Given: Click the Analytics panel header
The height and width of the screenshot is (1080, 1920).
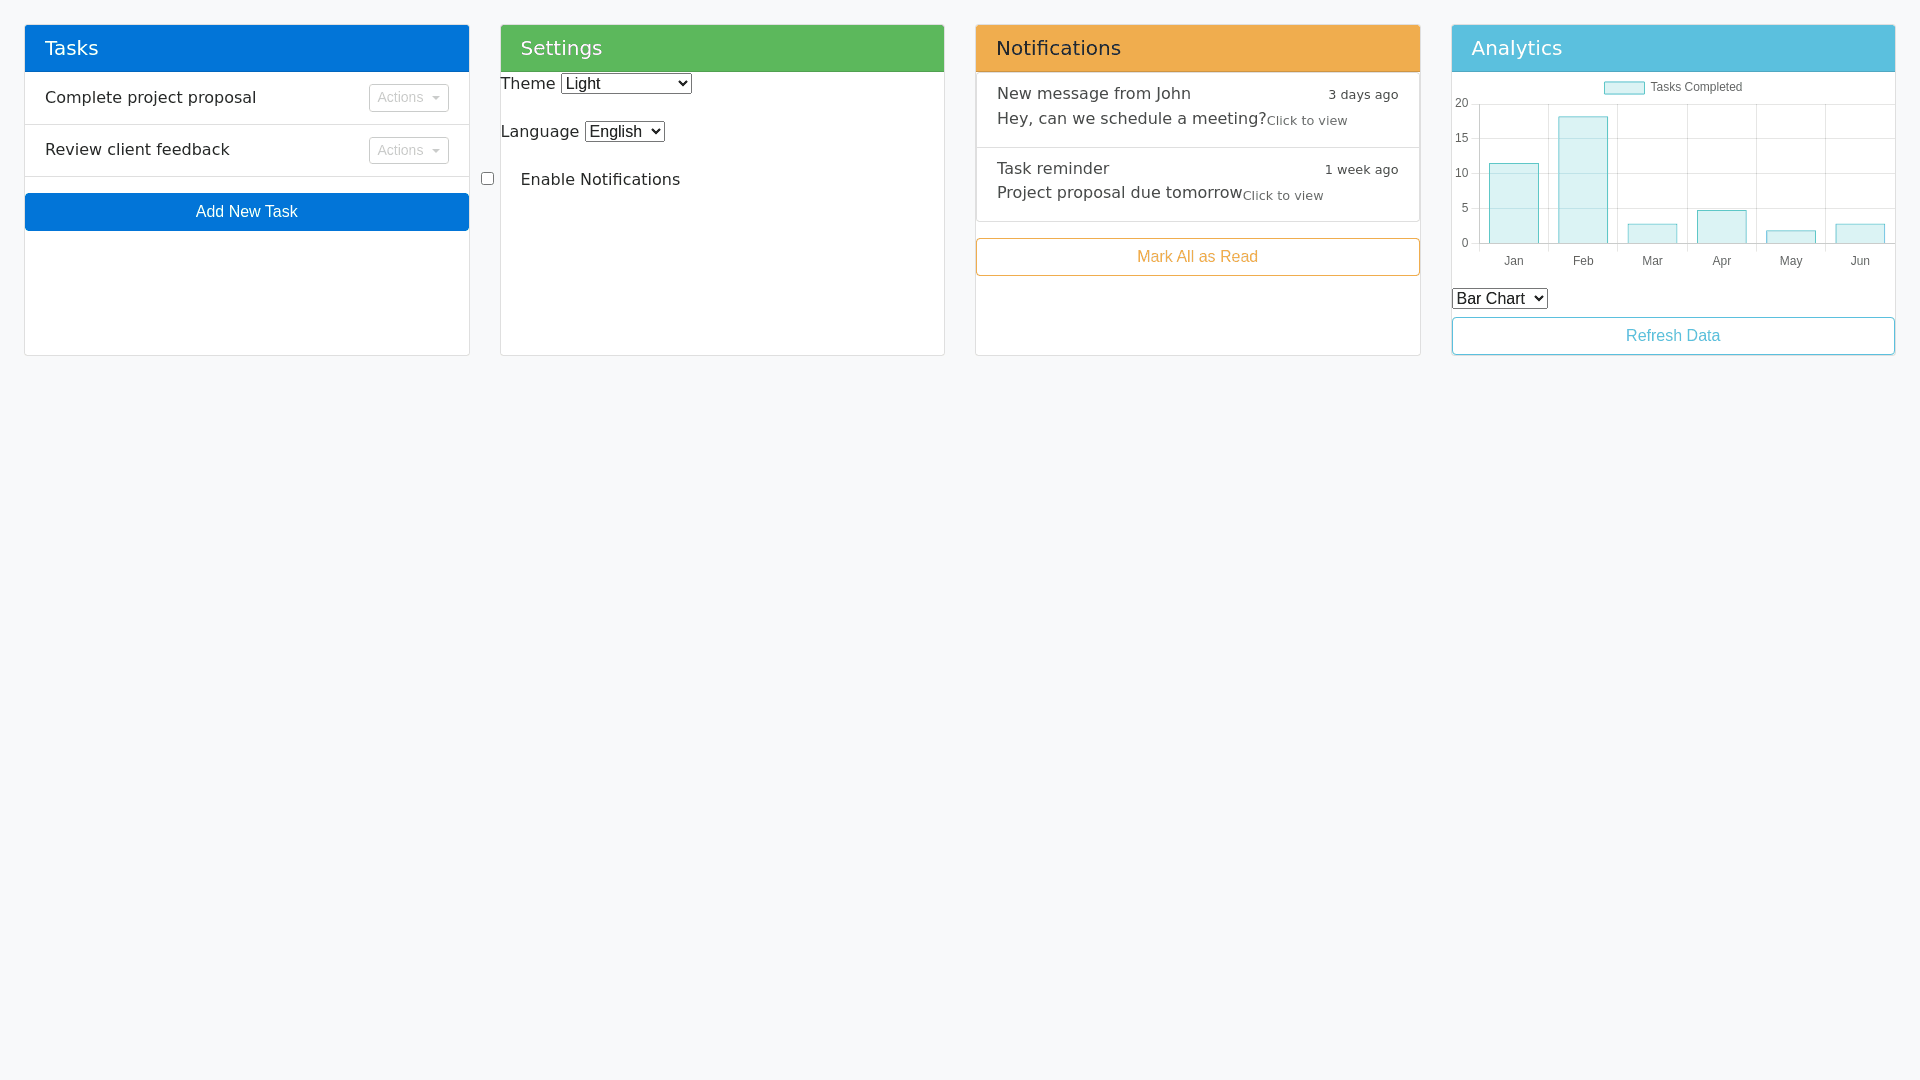Looking at the screenshot, I should pyautogui.click(x=1672, y=48).
